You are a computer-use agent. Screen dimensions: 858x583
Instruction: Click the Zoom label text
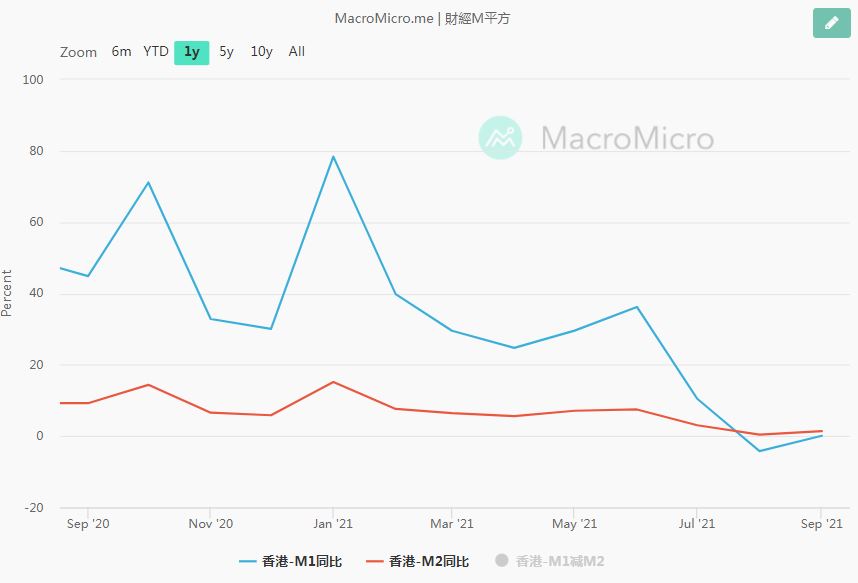click(78, 52)
